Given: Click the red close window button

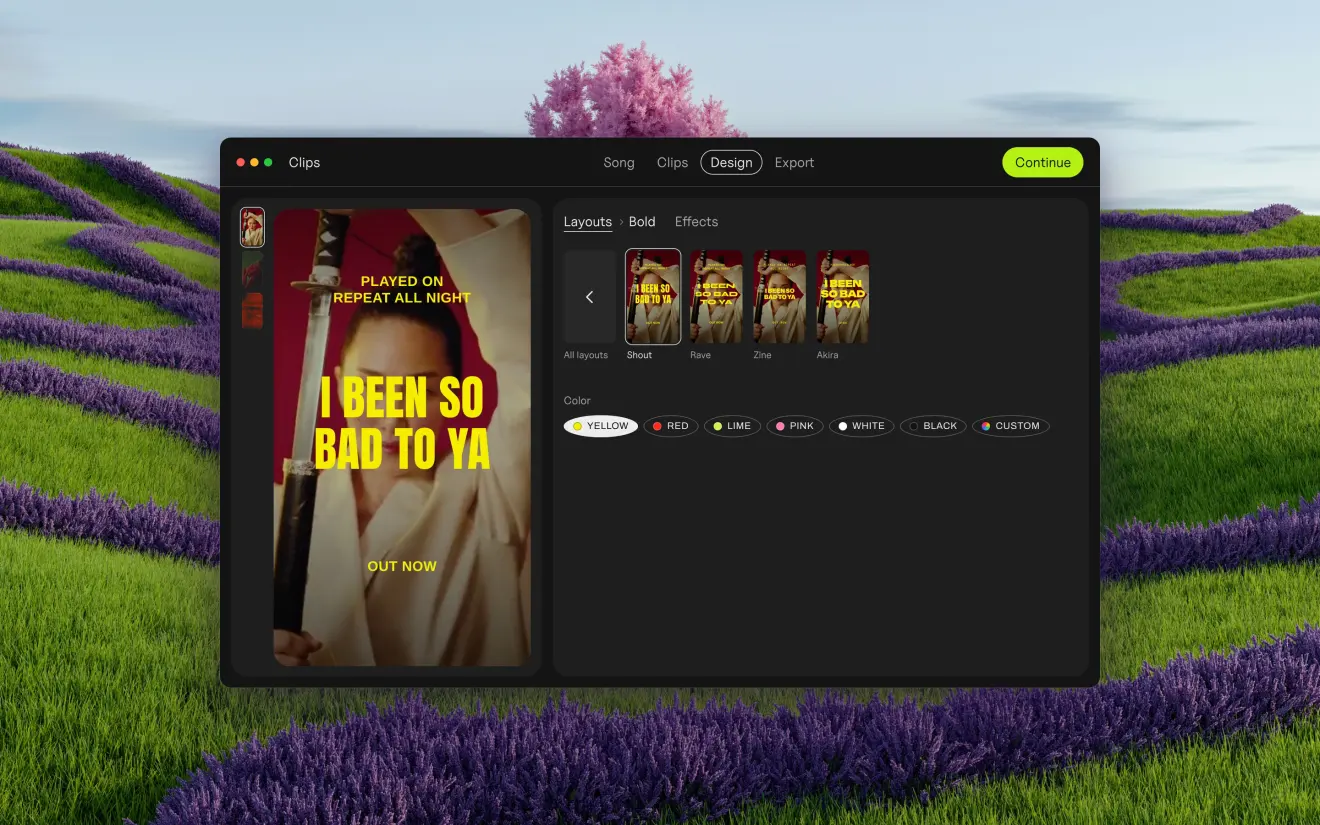Looking at the screenshot, I should (x=241, y=163).
